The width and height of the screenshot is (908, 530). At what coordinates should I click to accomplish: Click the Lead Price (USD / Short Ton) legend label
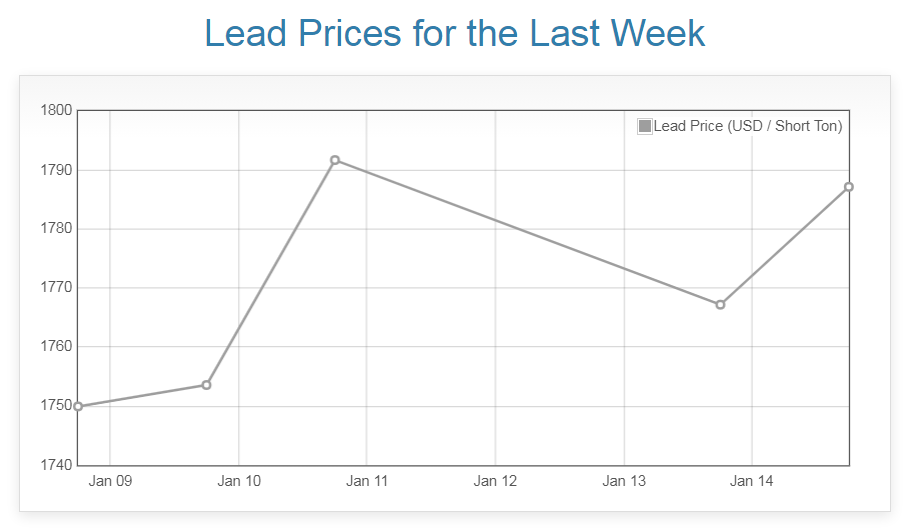(x=747, y=126)
